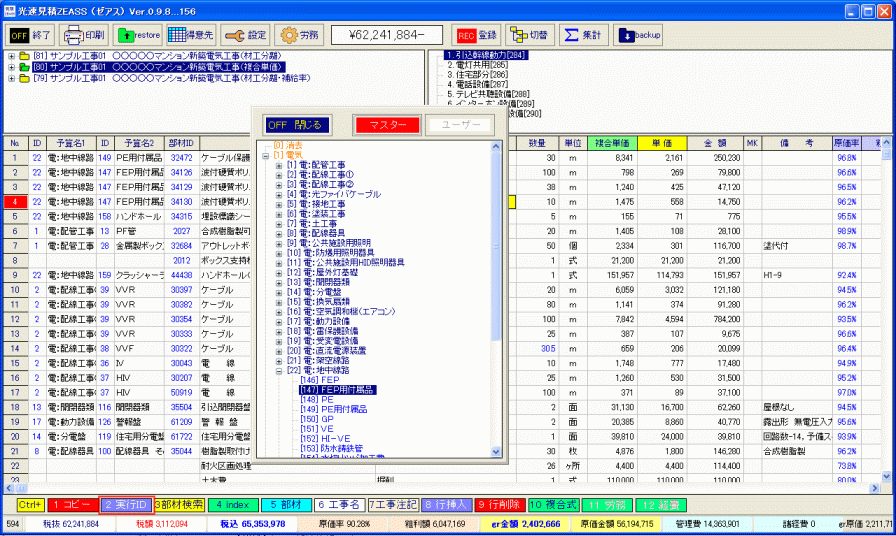Select [152] HI-VE tree item
This screenshot has width=896, height=536.
325,438
